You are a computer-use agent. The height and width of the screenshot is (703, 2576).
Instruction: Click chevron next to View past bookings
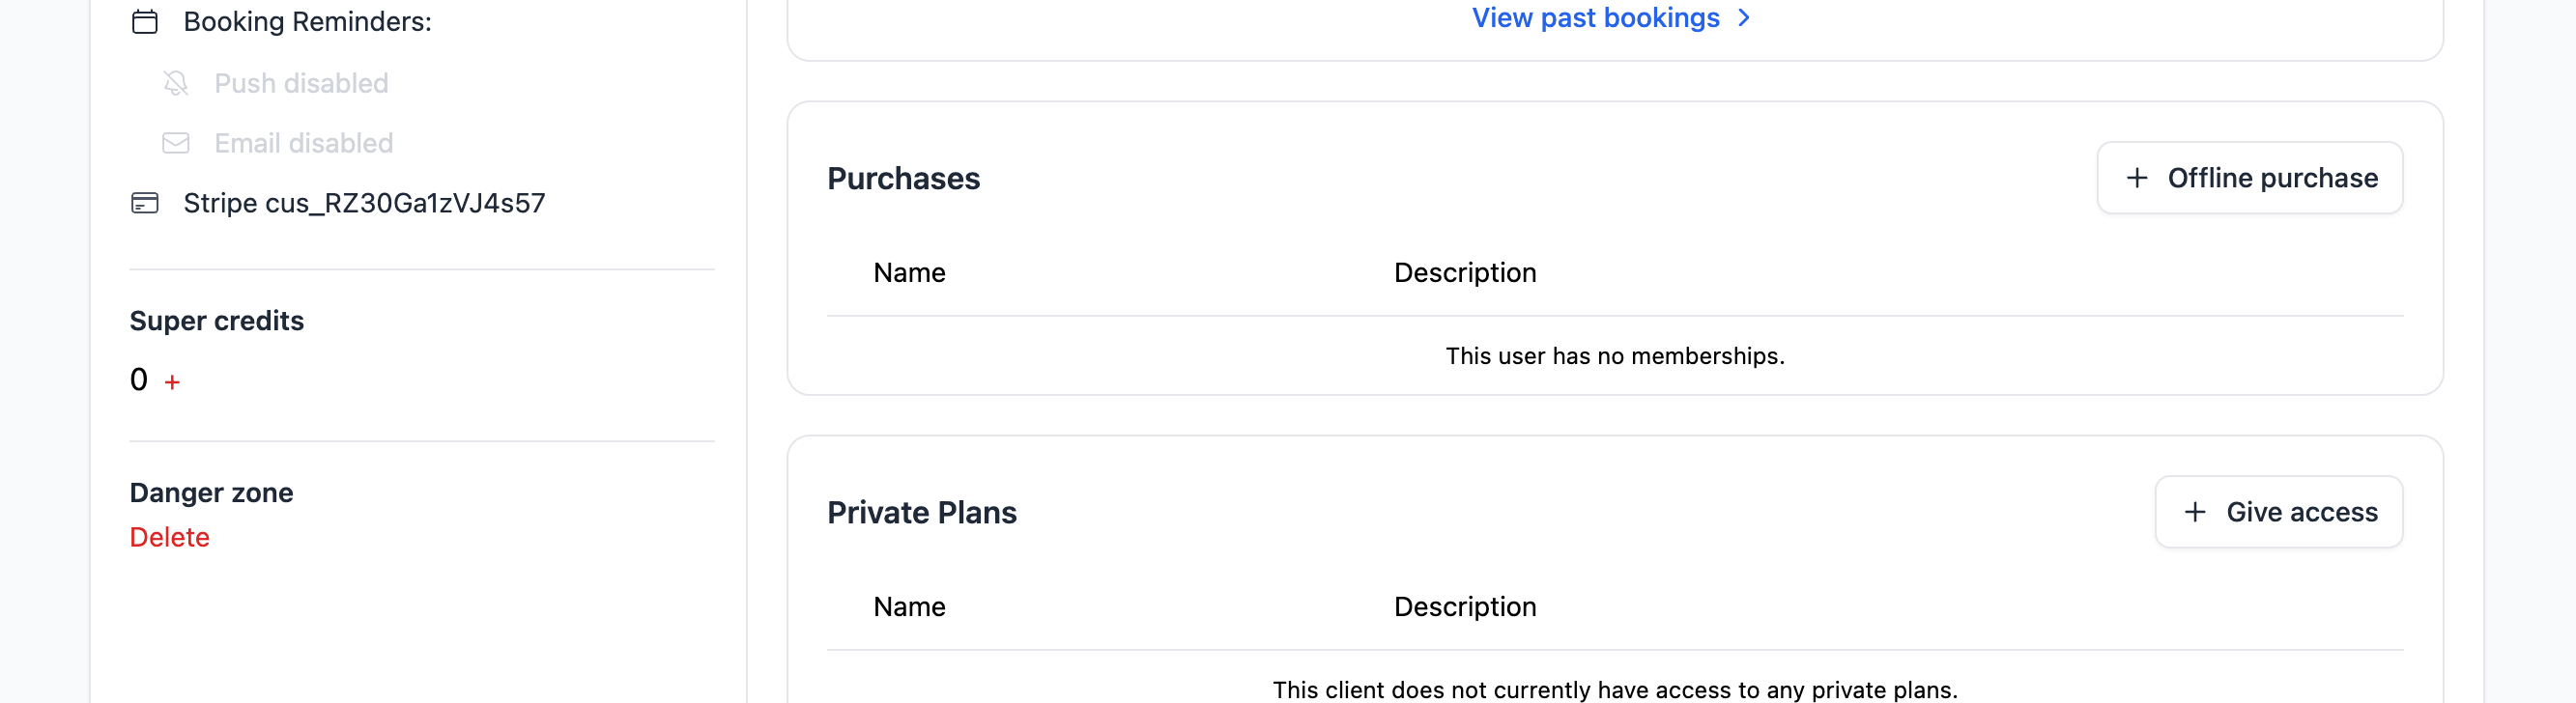[x=1744, y=18]
